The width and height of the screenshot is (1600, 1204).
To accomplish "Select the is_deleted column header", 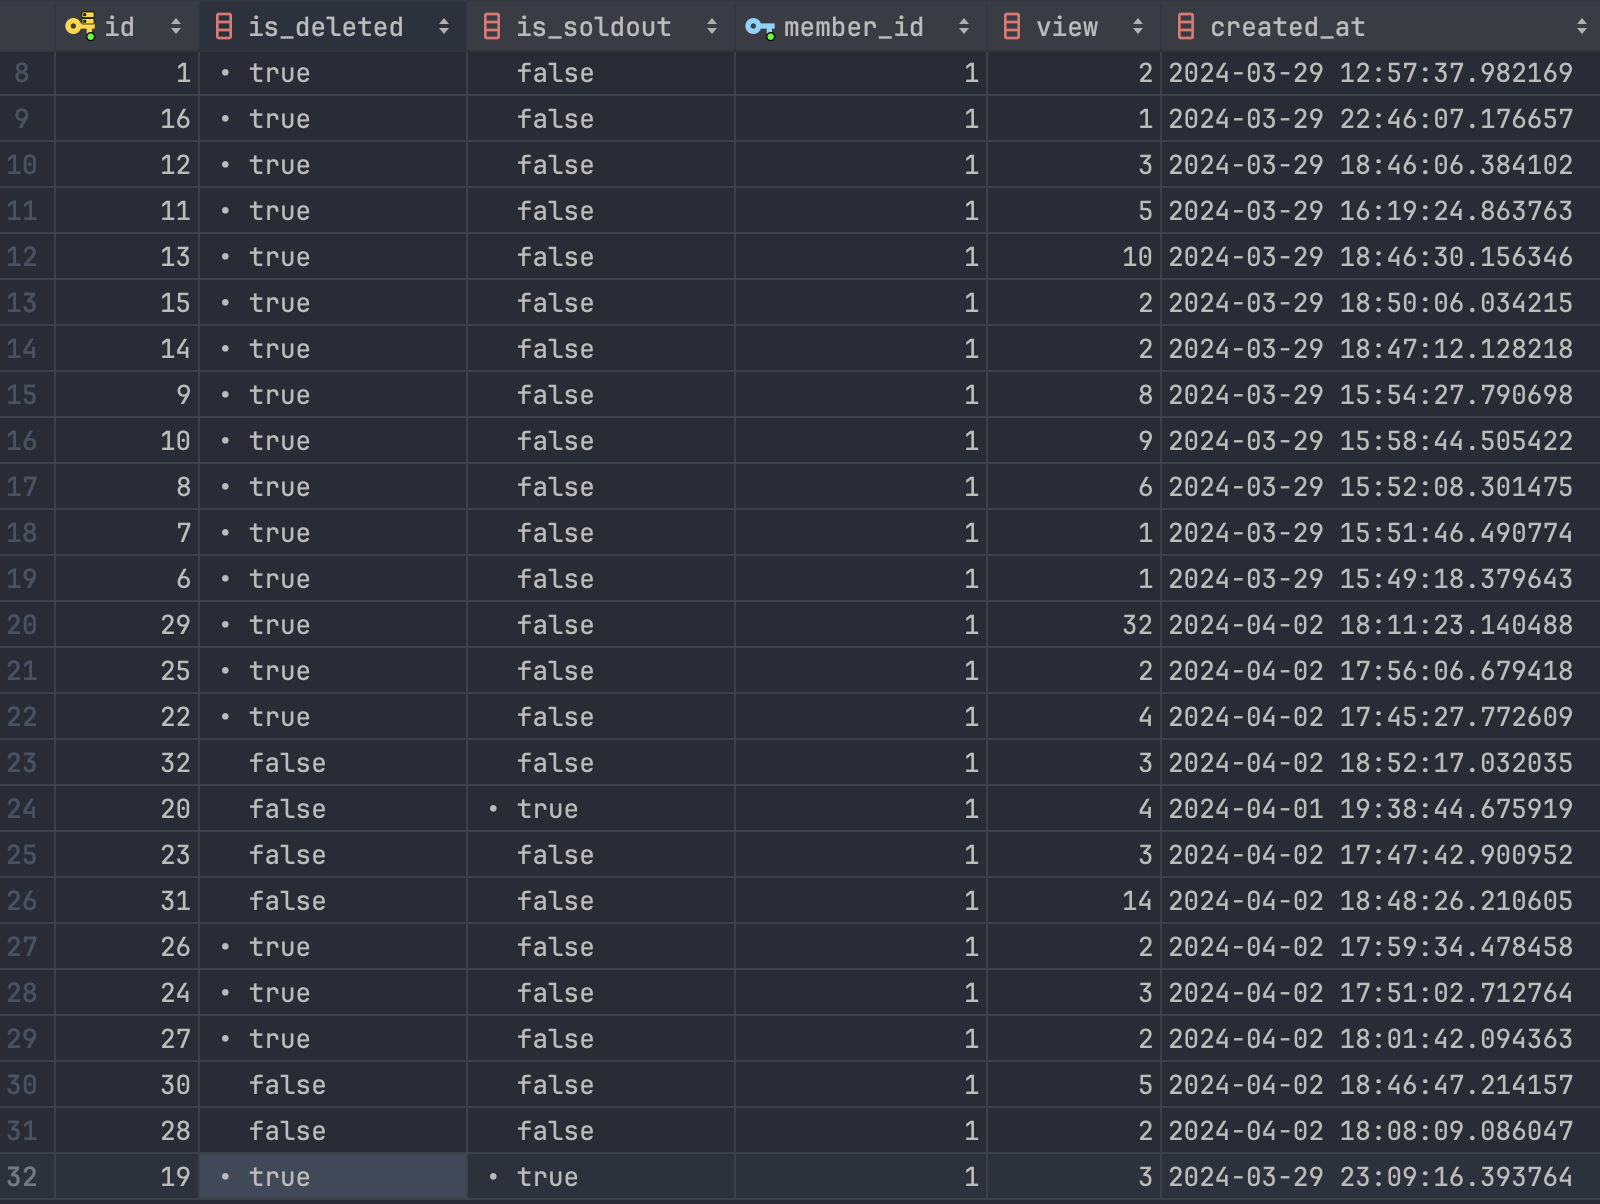I will point(333,26).
